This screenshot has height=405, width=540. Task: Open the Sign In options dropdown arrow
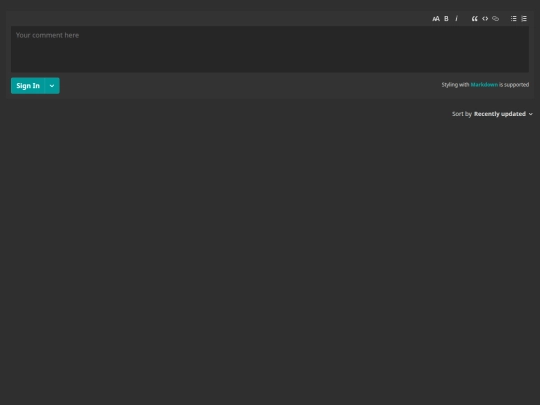[x=52, y=86]
